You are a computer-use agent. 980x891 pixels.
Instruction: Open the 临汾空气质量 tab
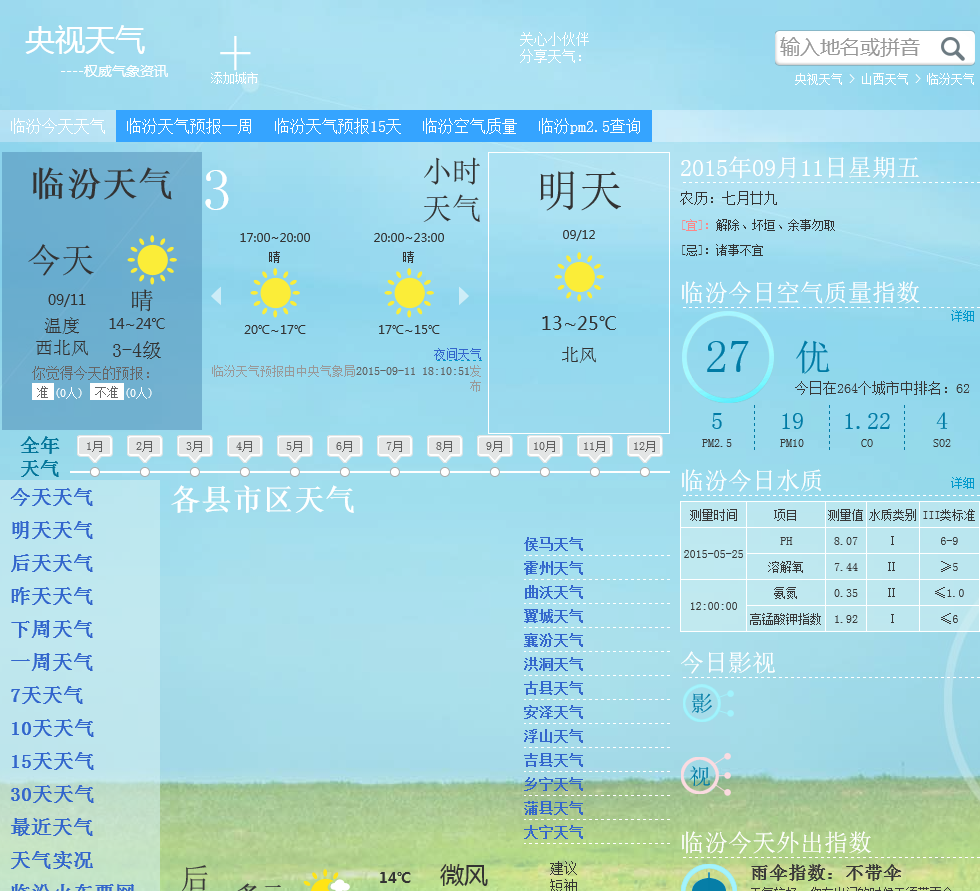[469, 126]
